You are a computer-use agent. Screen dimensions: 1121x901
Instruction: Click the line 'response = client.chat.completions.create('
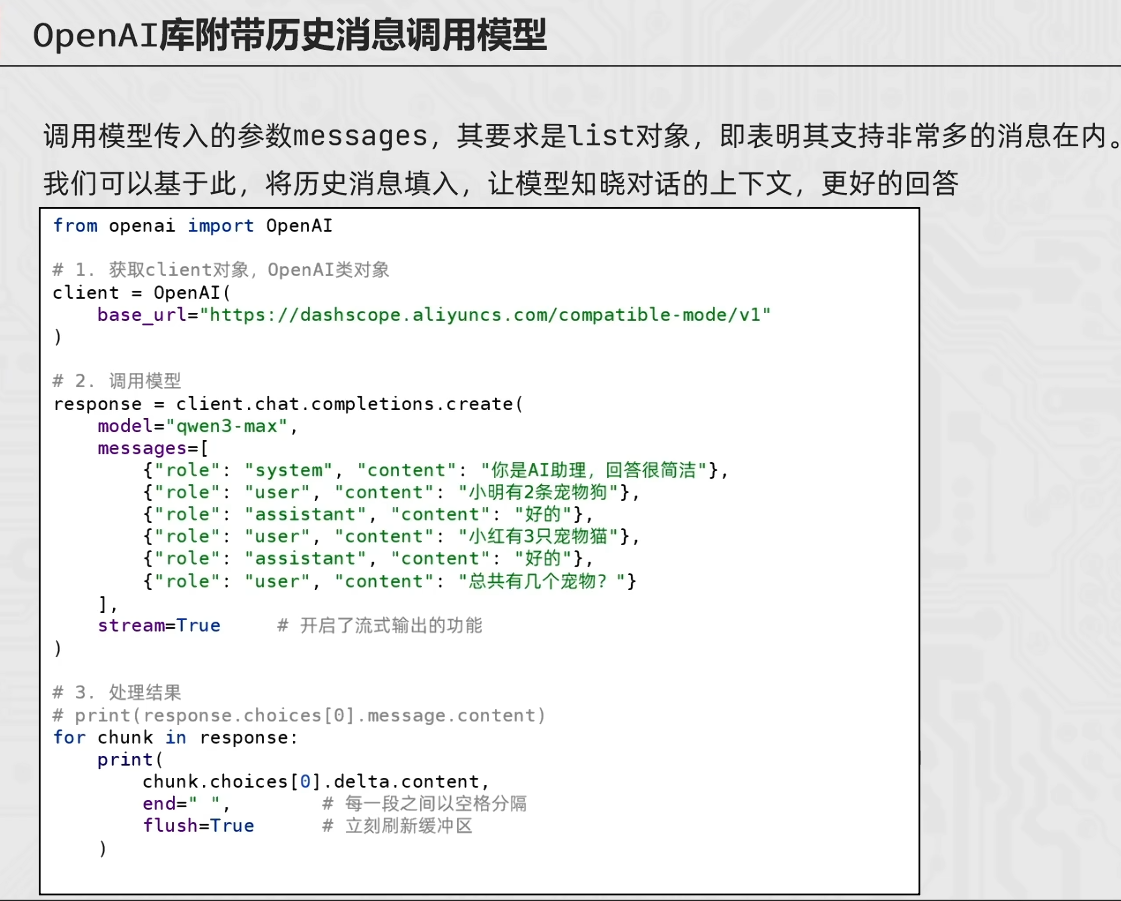[x=288, y=404]
